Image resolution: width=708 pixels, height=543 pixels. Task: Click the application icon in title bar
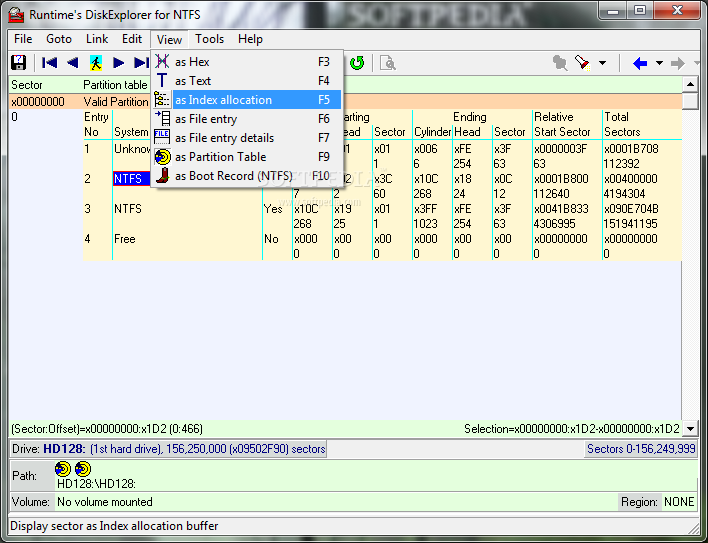point(17,15)
